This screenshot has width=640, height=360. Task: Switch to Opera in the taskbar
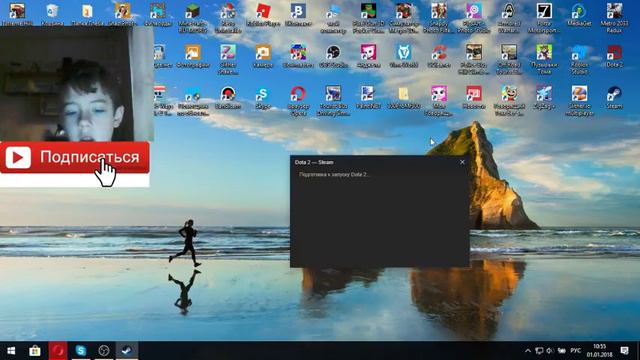click(58, 351)
